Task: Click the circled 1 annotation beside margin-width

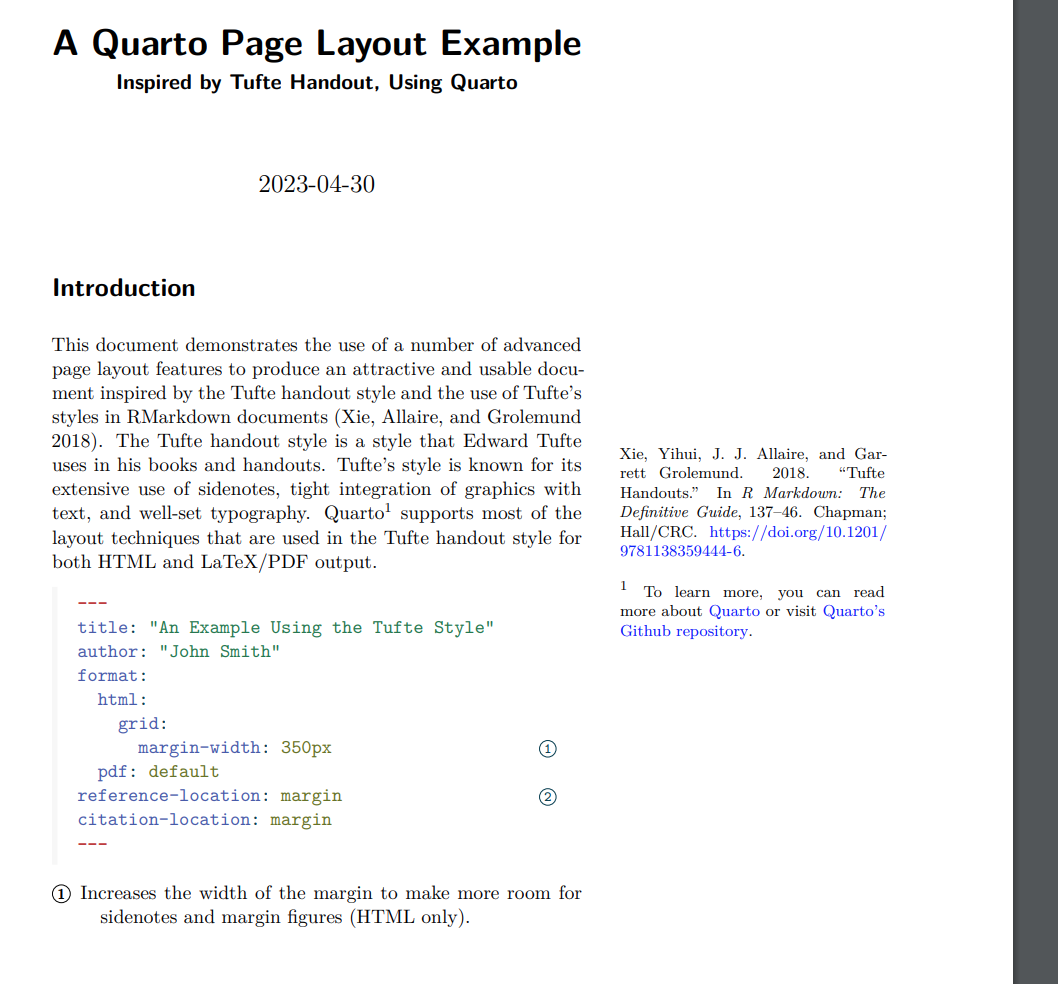Action: 548,749
